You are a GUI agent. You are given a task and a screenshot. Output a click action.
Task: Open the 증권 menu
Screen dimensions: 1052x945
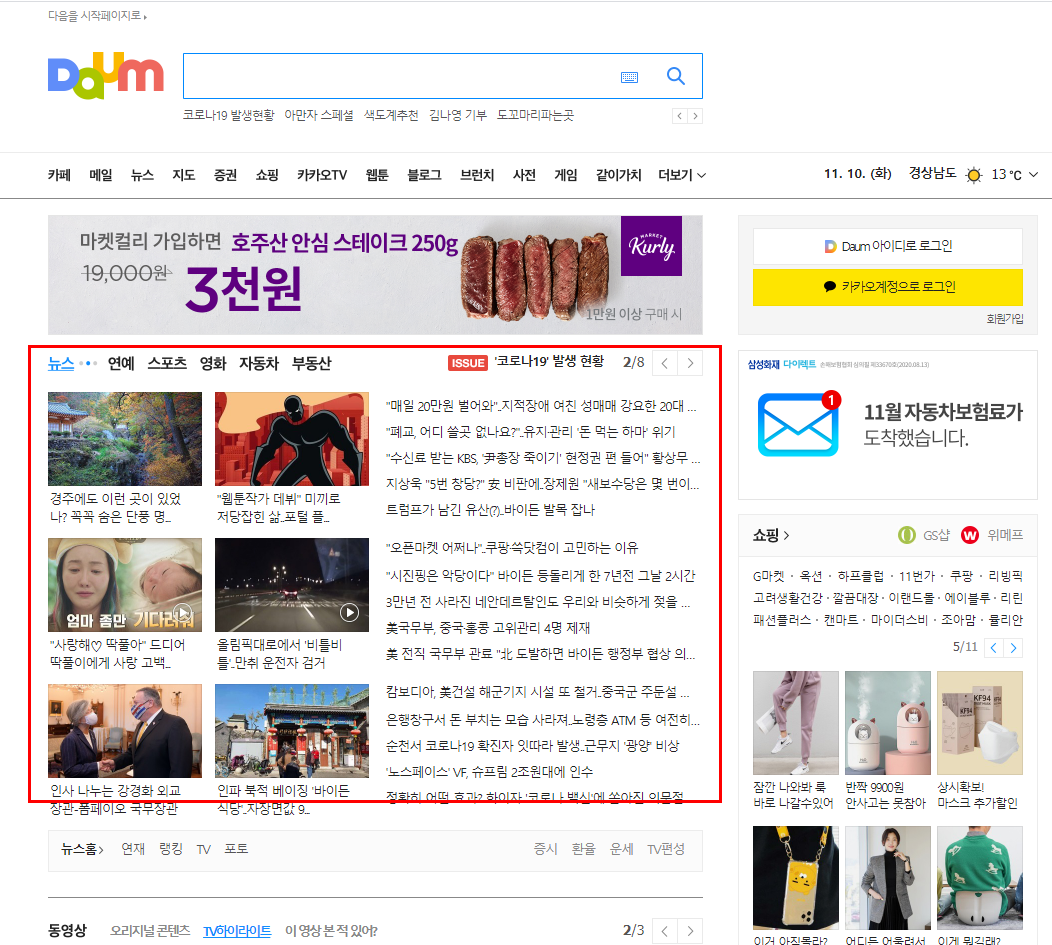click(x=225, y=175)
